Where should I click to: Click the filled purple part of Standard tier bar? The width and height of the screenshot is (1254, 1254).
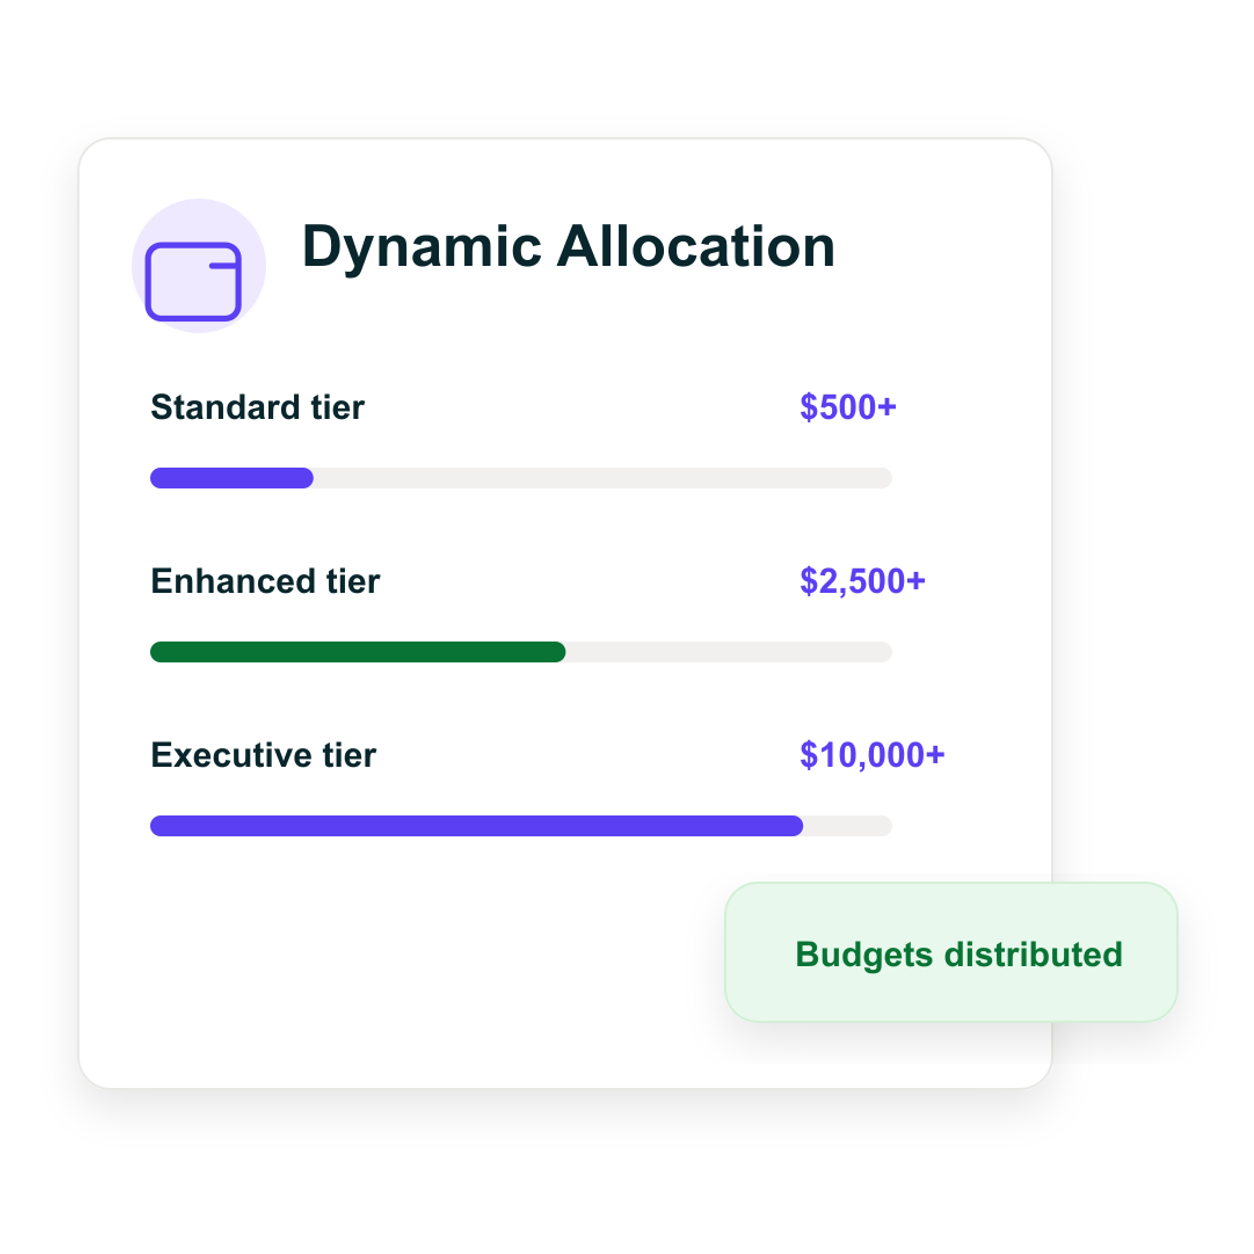(x=232, y=478)
